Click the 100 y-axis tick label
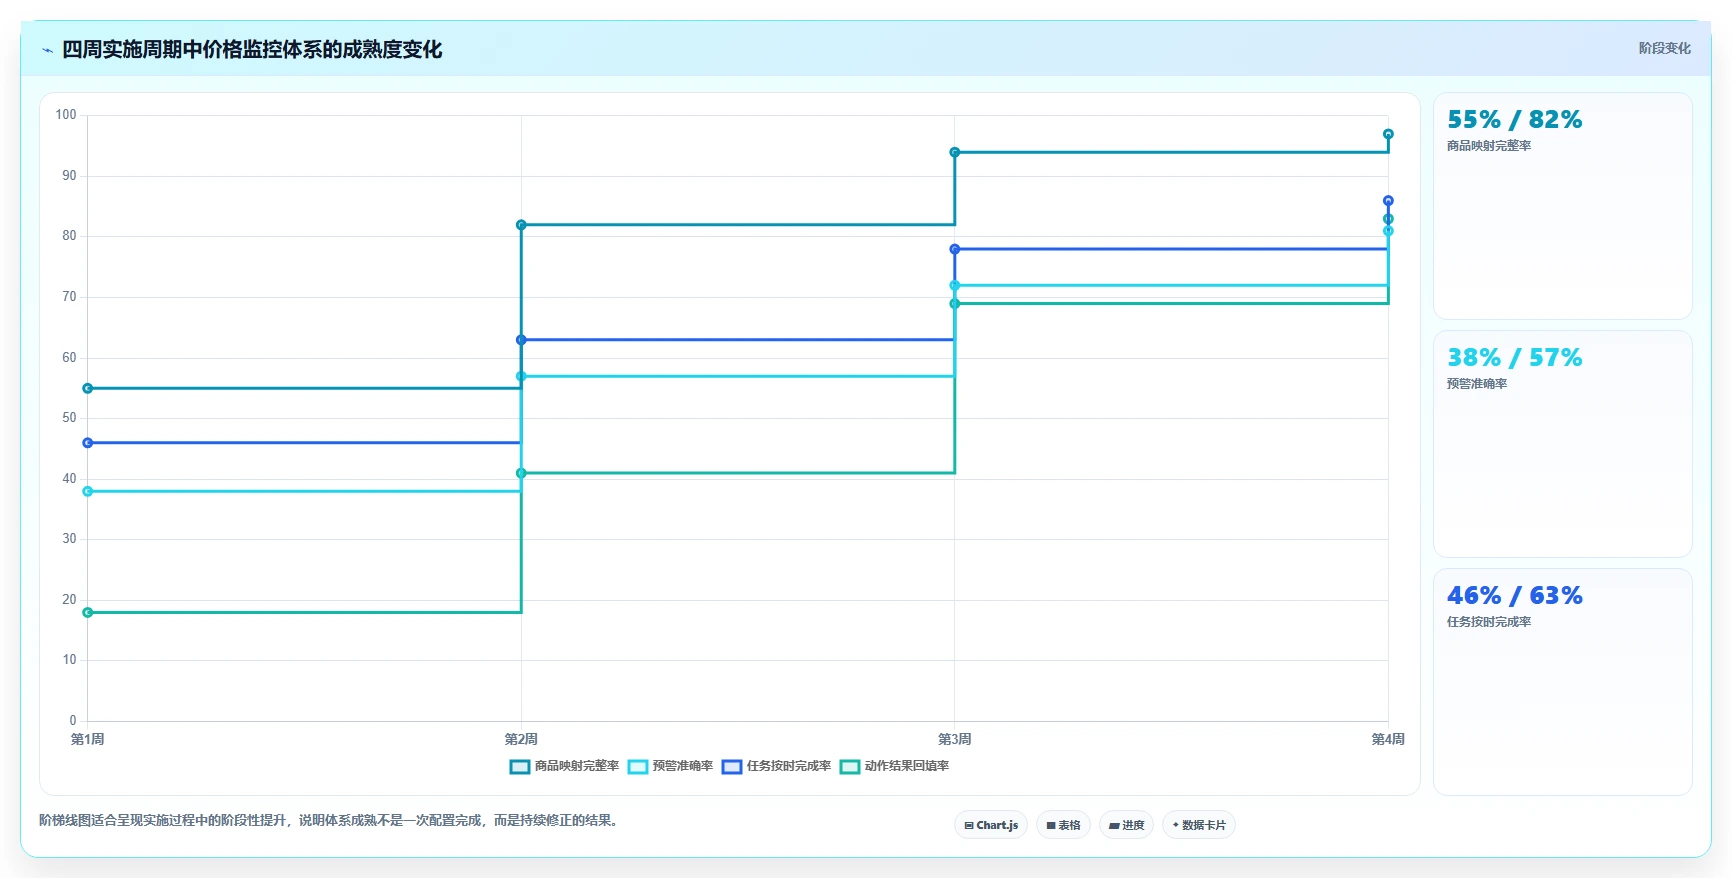 66,115
